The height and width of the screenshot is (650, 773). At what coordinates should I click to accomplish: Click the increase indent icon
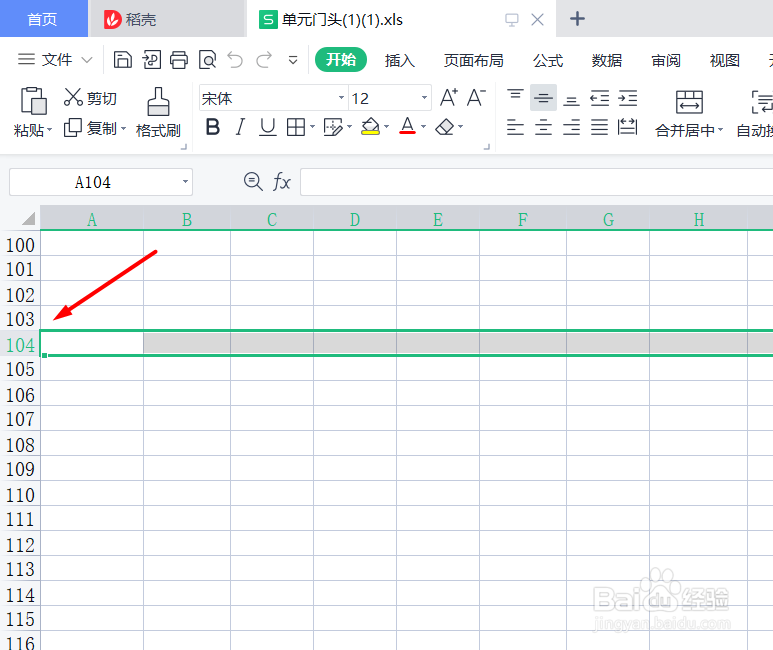click(x=628, y=98)
